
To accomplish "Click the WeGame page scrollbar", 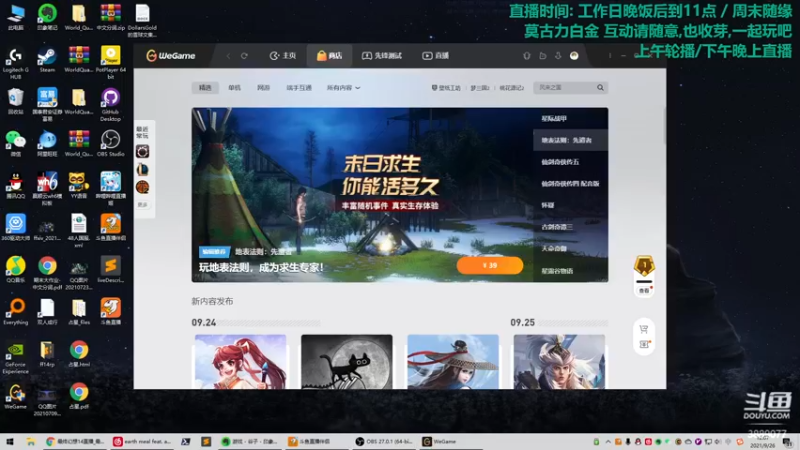I will [x=664, y=126].
